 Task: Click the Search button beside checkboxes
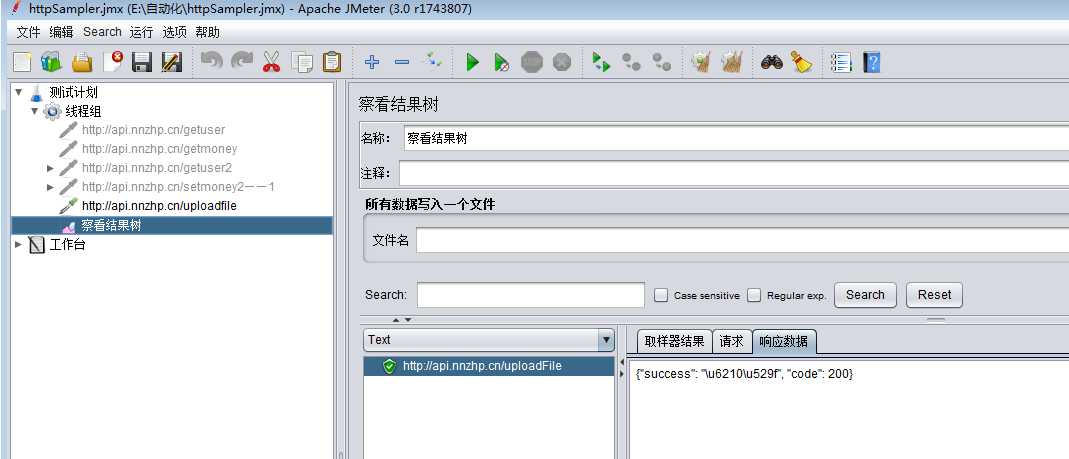tap(865, 295)
